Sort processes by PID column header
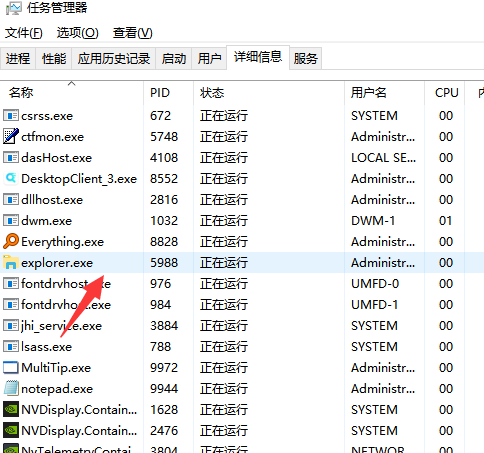Screen dimensions: 484x453 point(168,92)
